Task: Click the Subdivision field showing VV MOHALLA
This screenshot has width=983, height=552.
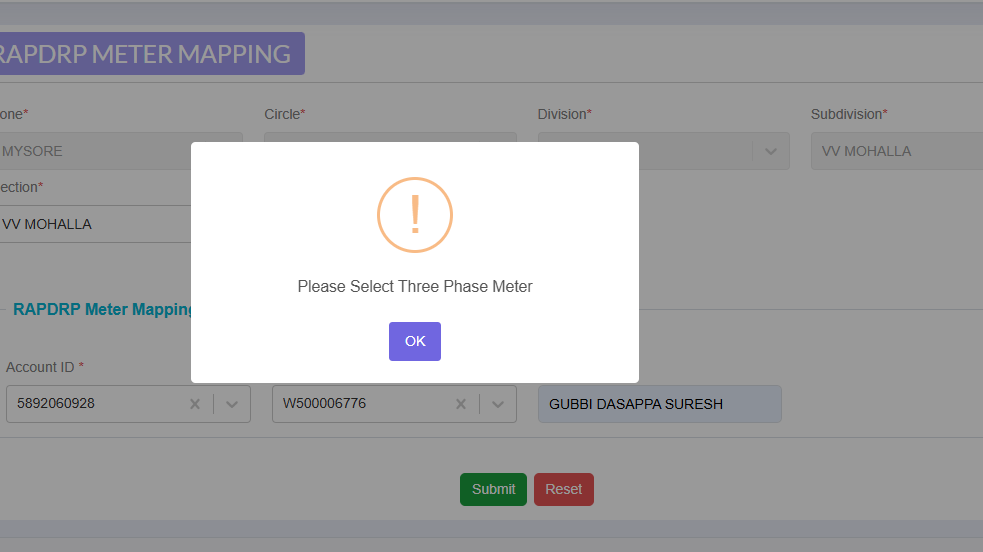Action: pyautogui.click(x=895, y=151)
